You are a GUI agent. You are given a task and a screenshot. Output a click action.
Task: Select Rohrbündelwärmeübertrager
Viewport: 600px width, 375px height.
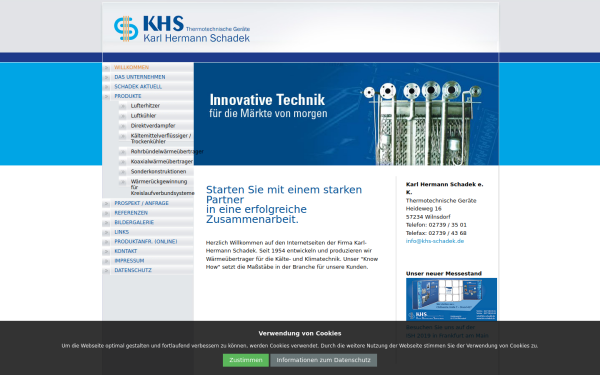pos(167,152)
